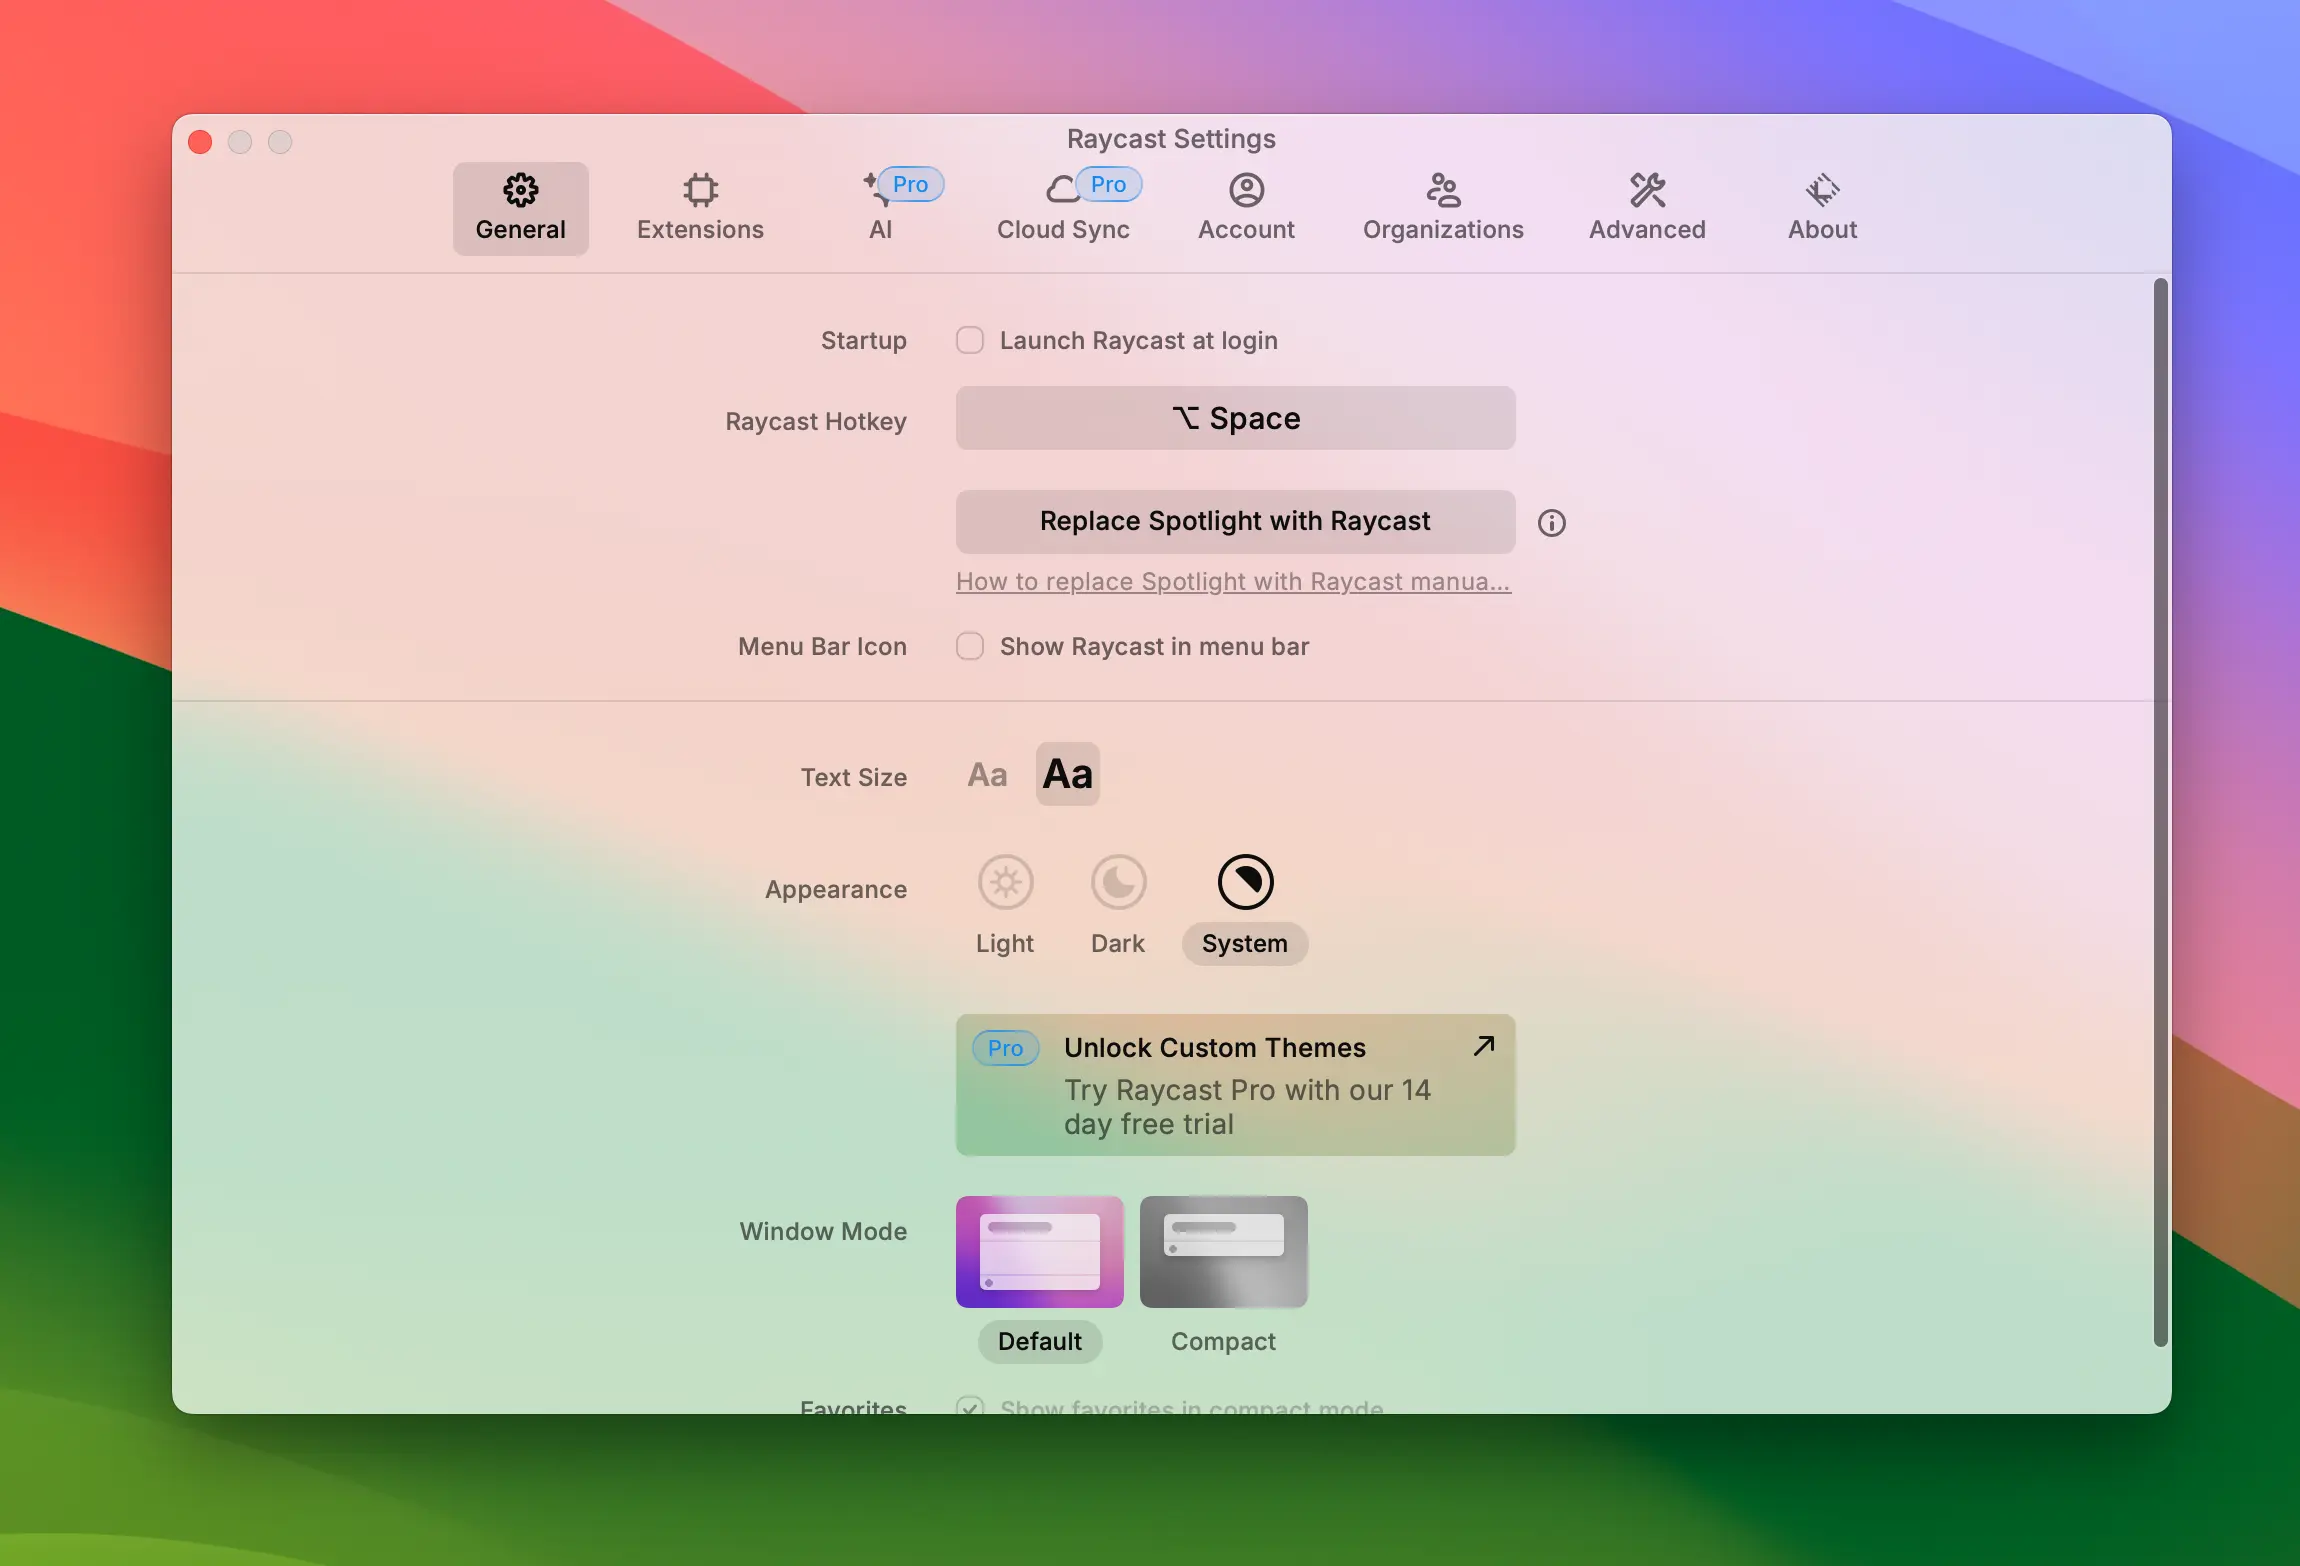Switch to the Extensions tab
This screenshot has width=2300, height=1566.
coord(700,208)
